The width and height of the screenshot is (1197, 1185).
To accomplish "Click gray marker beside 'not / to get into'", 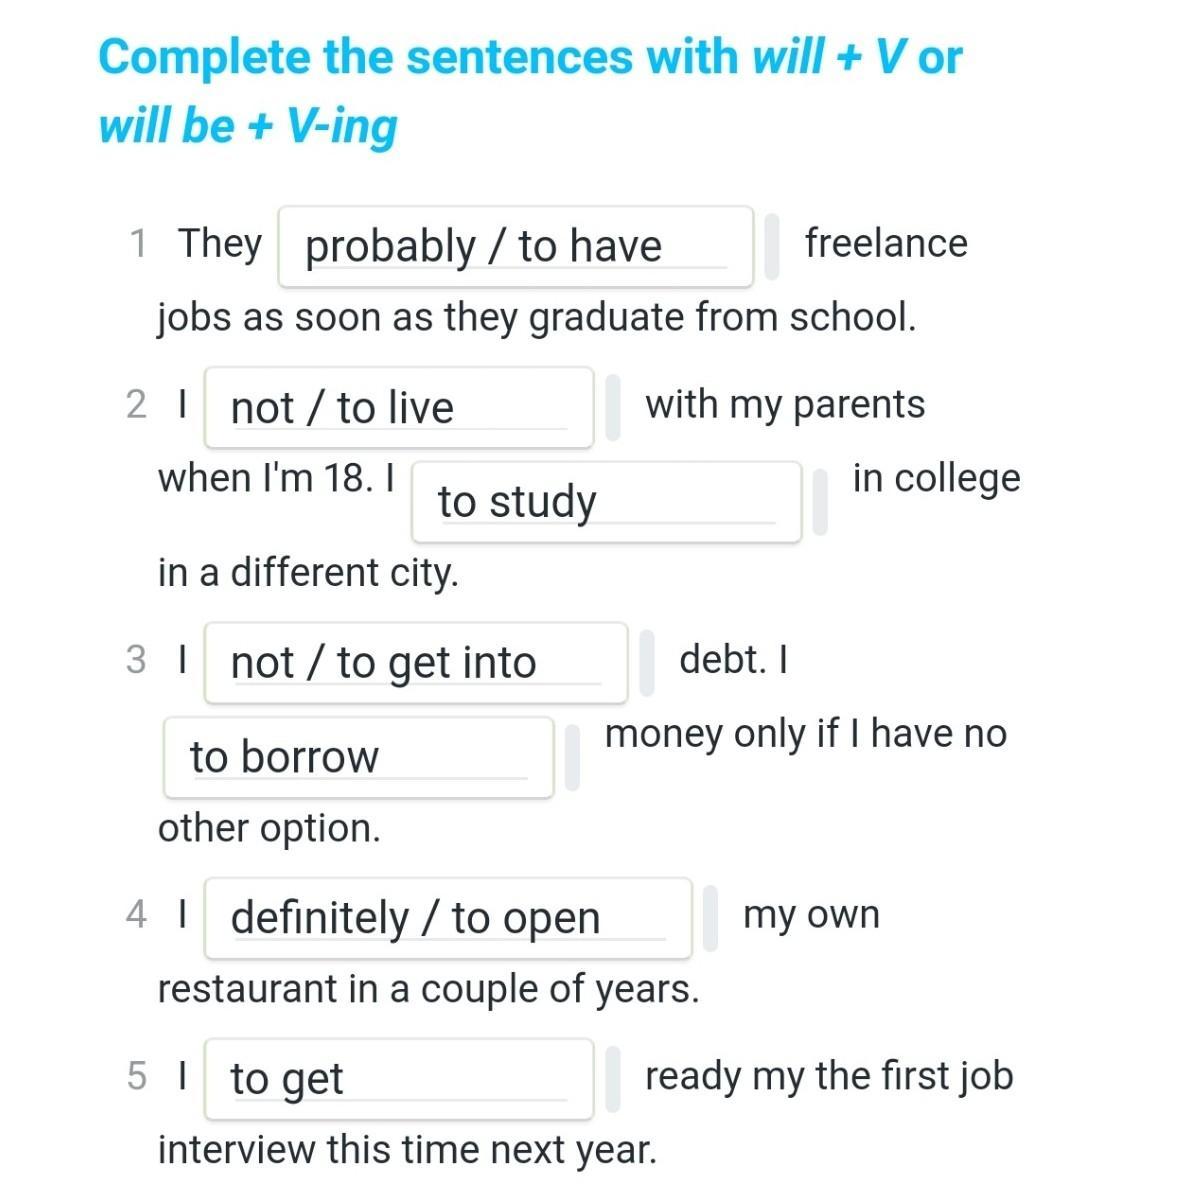I will (x=647, y=663).
